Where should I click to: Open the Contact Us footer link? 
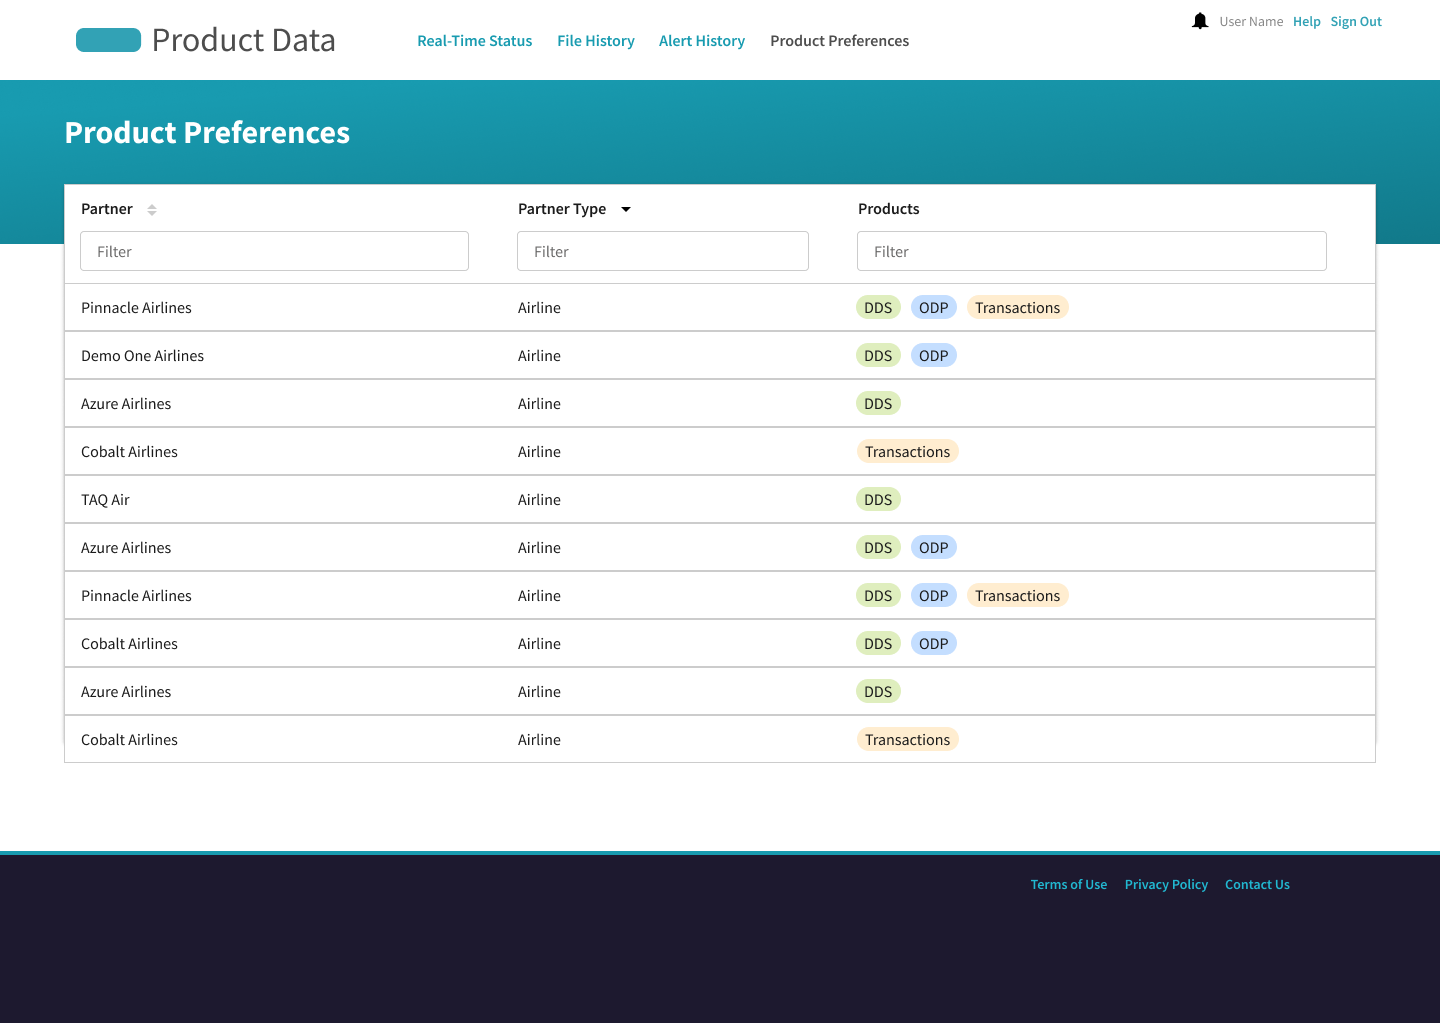(x=1257, y=885)
